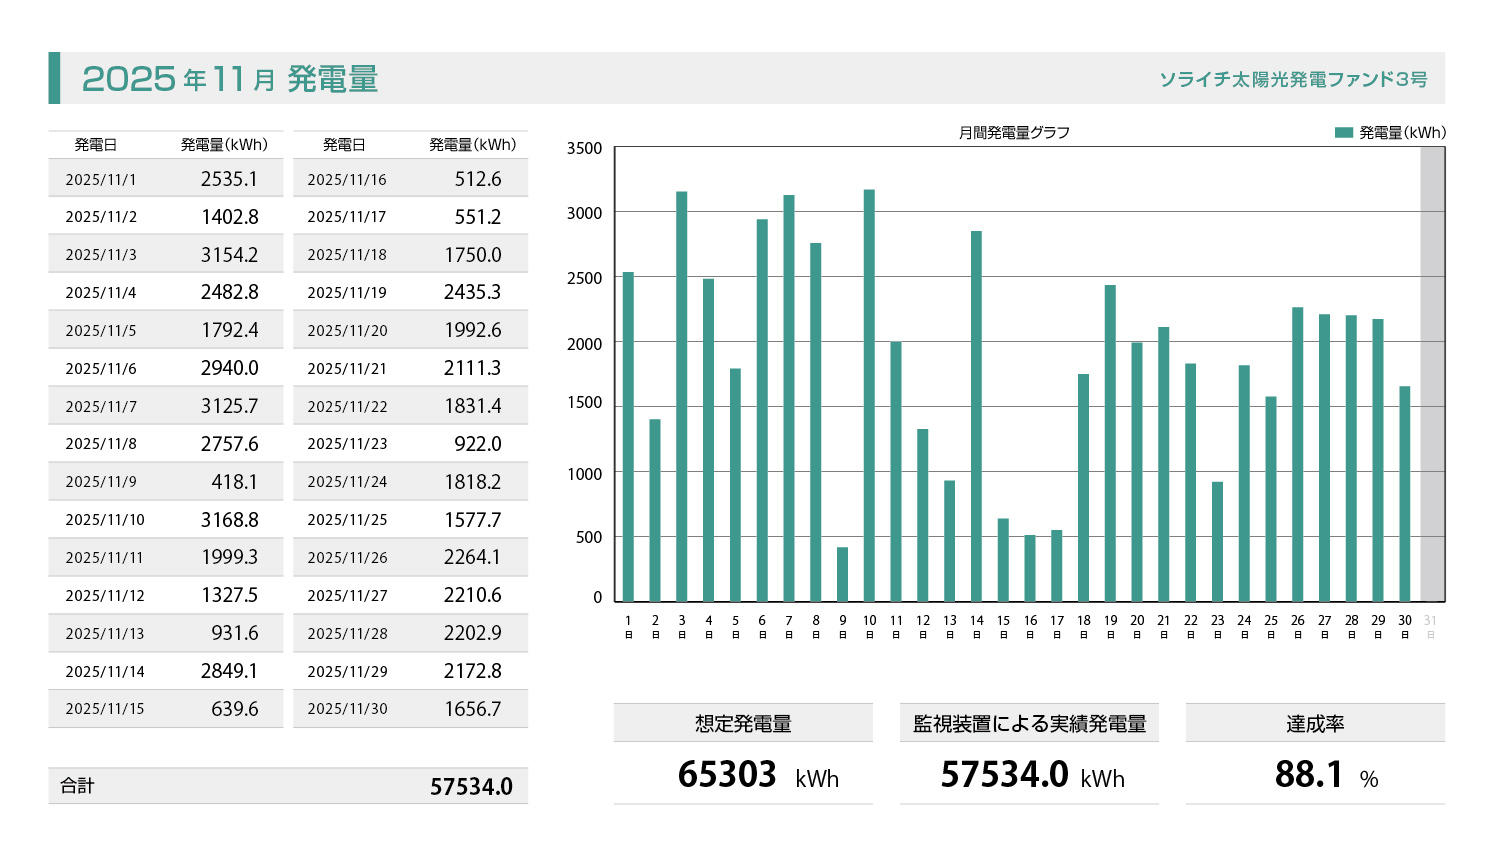Click the 65303 kWh expected value
The width and height of the screenshot is (1500, 866).
[x=727, y=775]
